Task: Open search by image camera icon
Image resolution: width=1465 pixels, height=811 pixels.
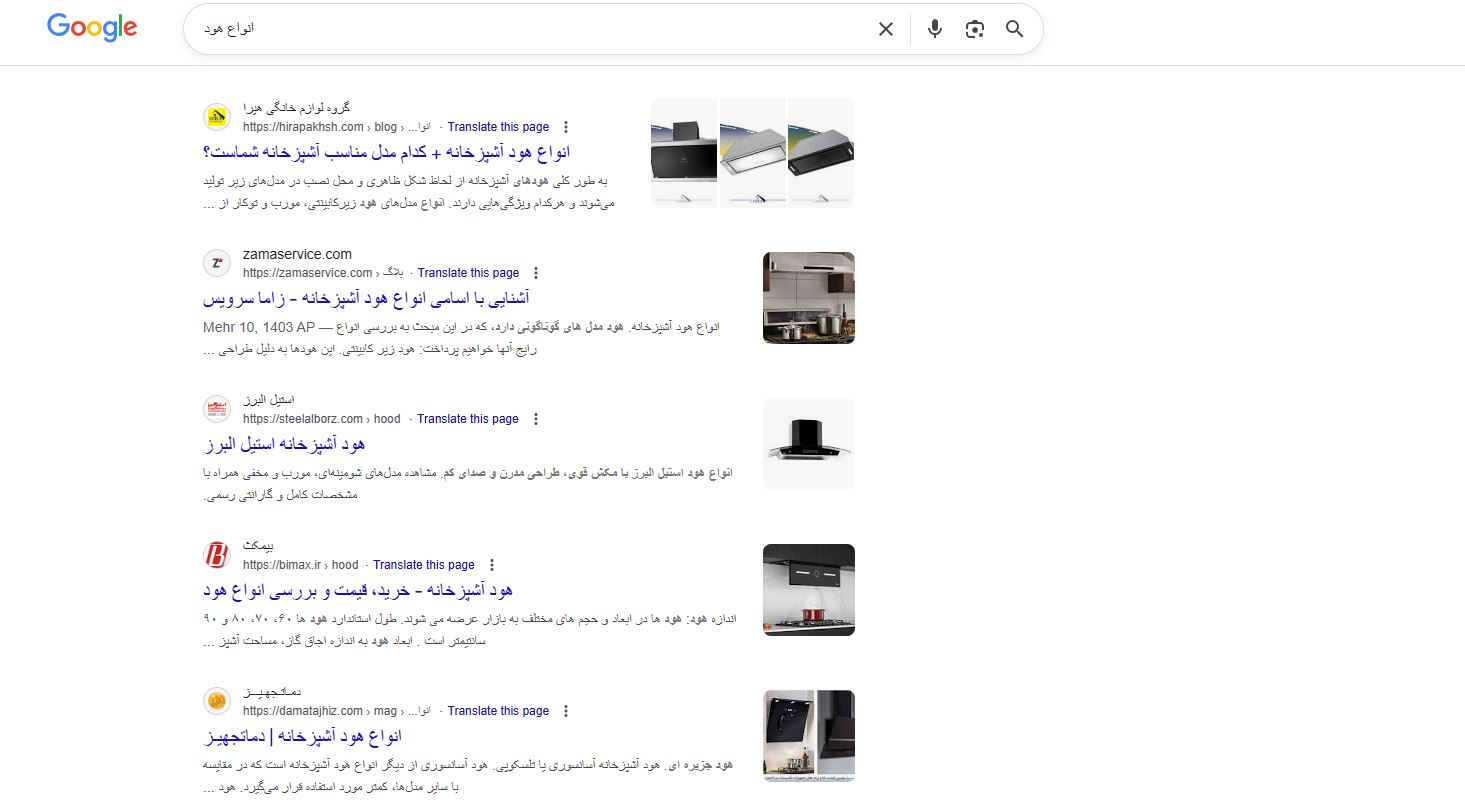Action: point(975,29)
